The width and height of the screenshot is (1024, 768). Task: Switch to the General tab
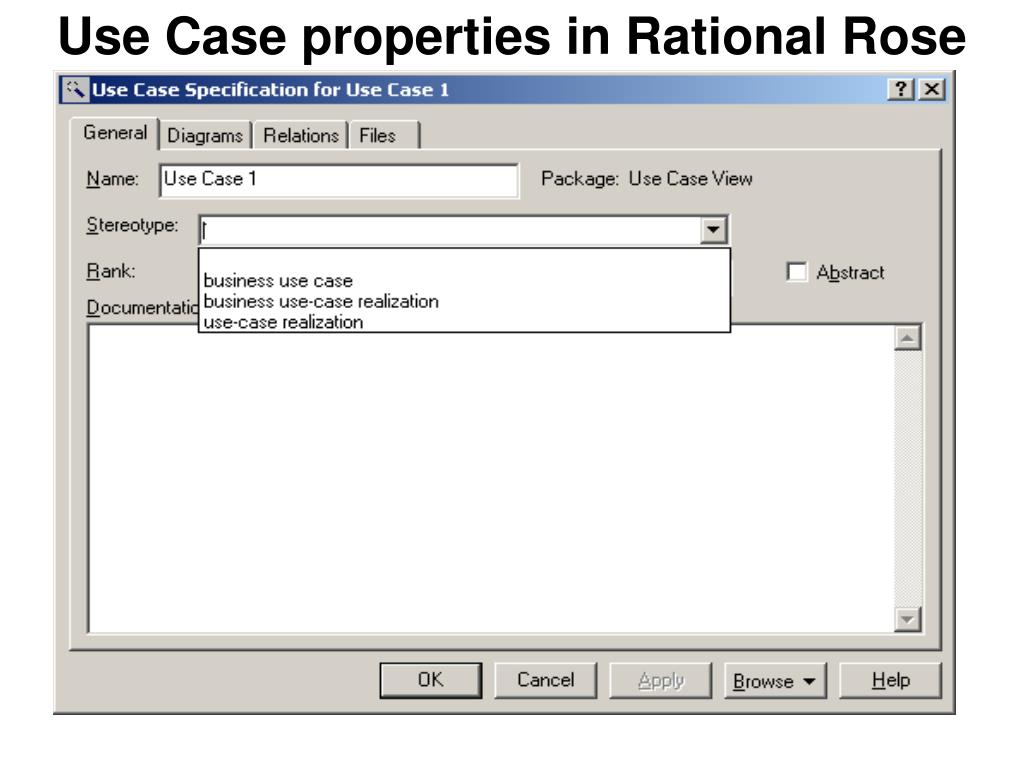115,133
